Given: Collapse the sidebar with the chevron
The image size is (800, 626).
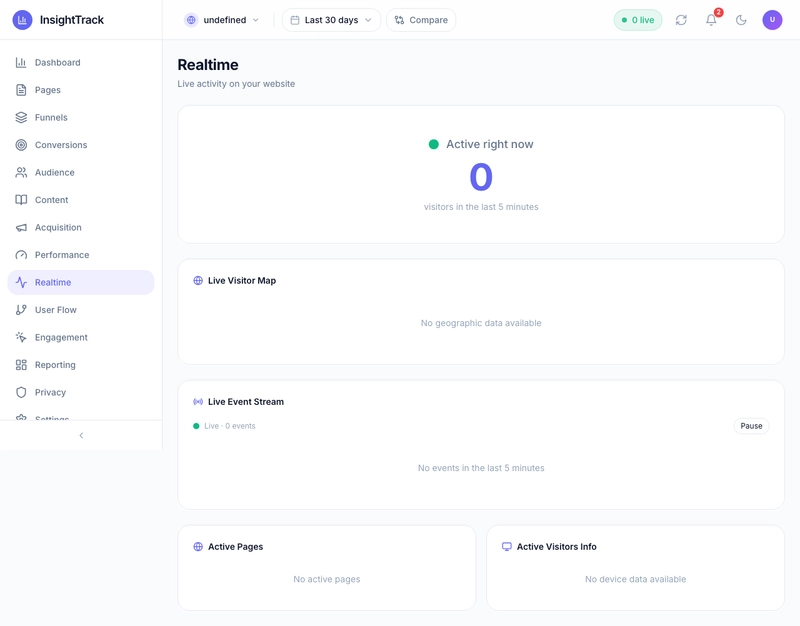Looking at the screenshot, I should click(x=81, y=436).
